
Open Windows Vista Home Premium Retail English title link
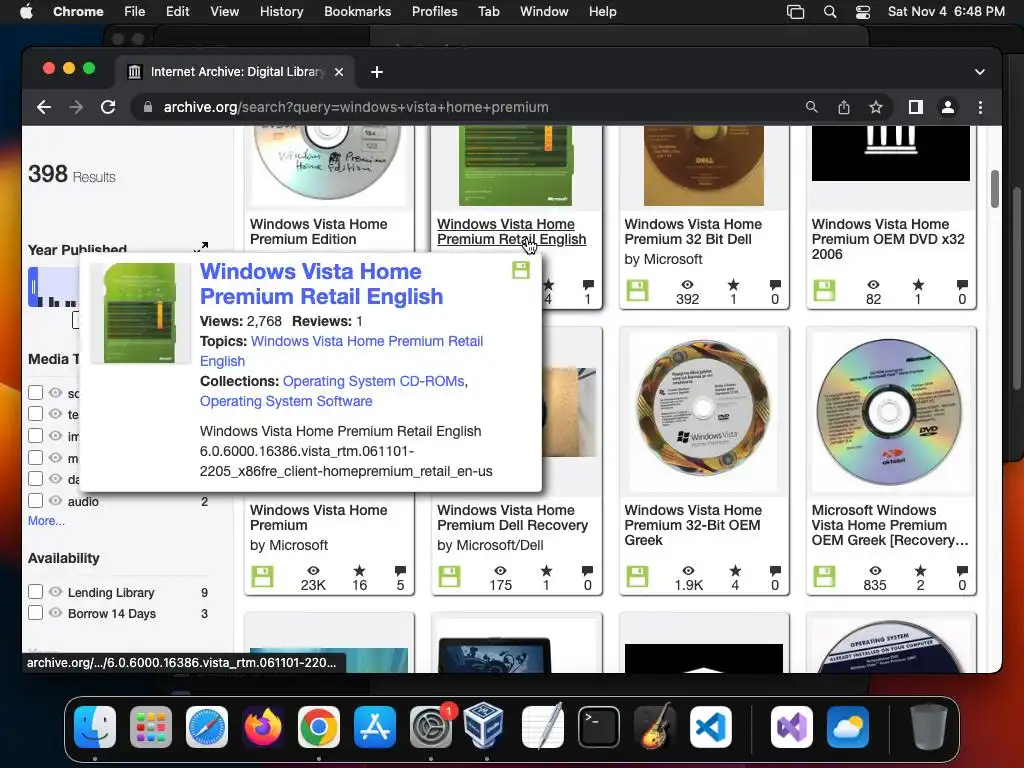321,283
